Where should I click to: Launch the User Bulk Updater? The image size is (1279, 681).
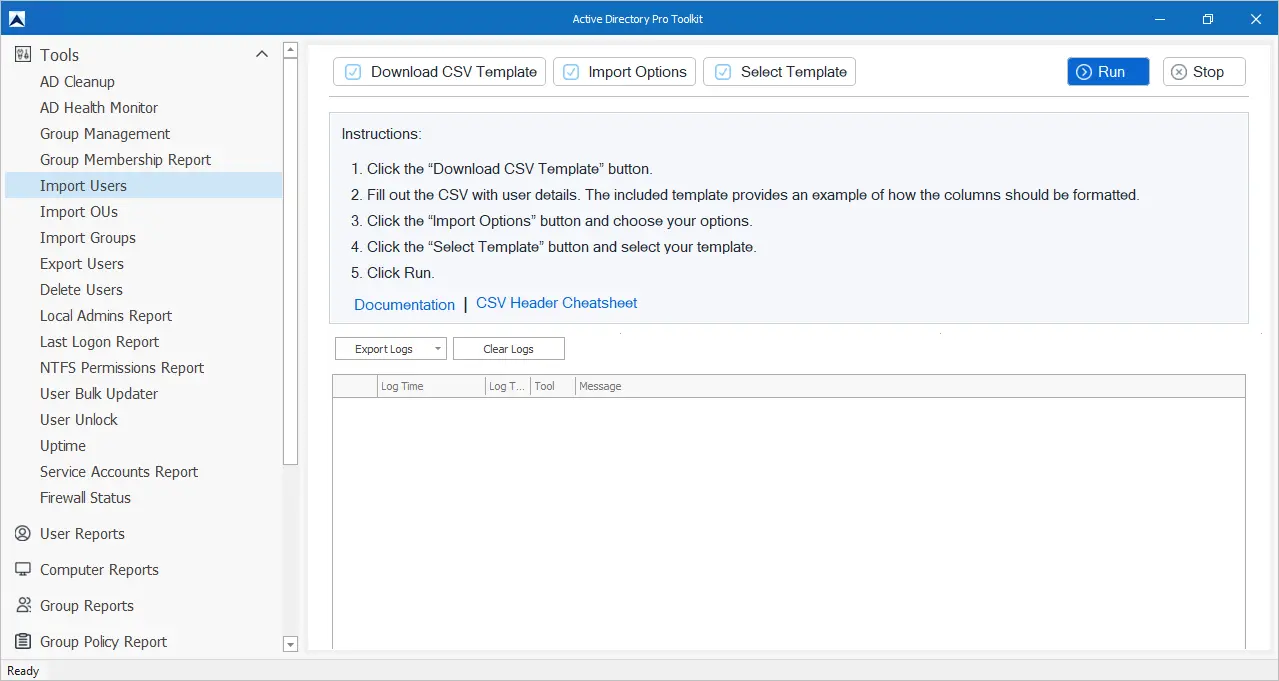[x=99, y=394]
